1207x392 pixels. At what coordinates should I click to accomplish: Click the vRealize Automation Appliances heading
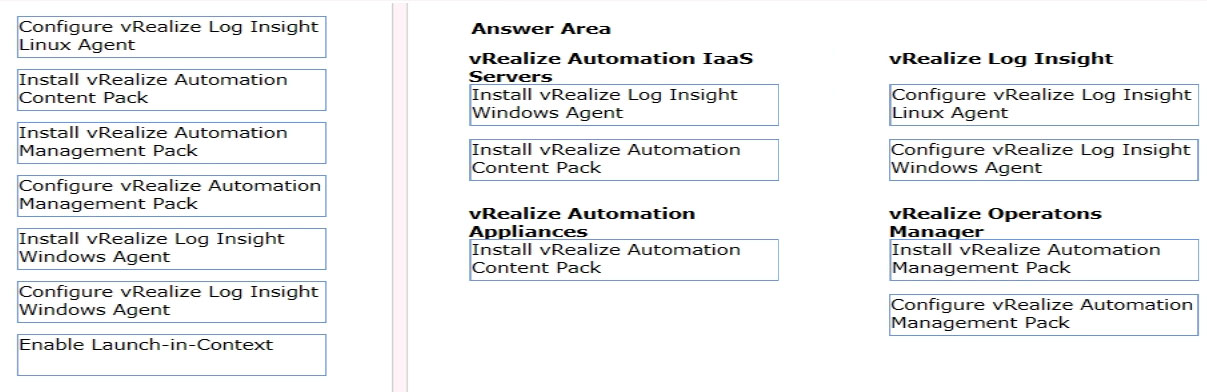(582, 222)
